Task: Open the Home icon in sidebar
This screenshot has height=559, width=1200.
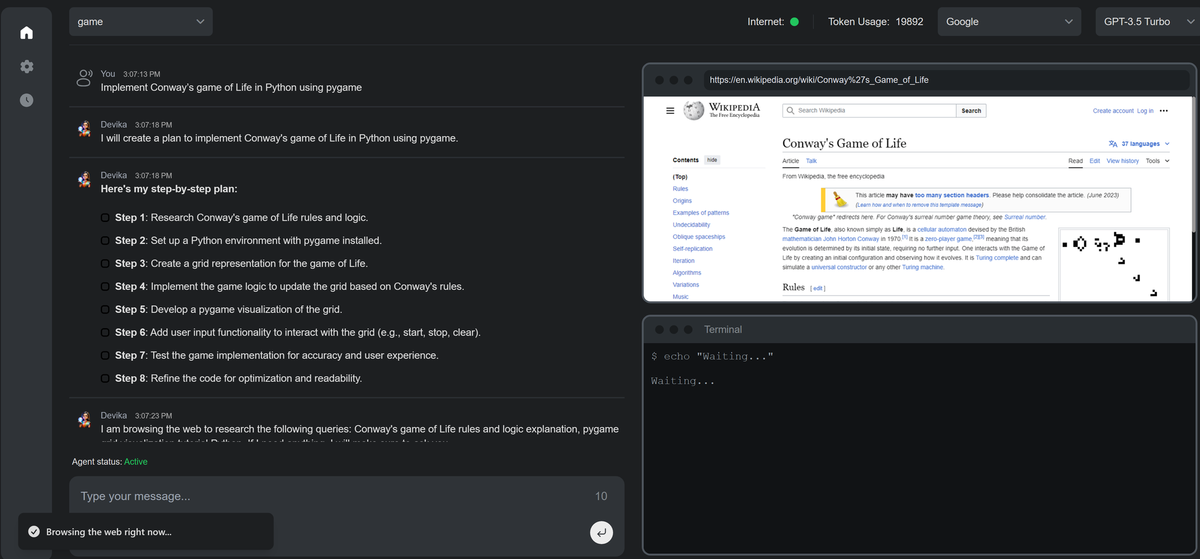Action: point(27,32)
